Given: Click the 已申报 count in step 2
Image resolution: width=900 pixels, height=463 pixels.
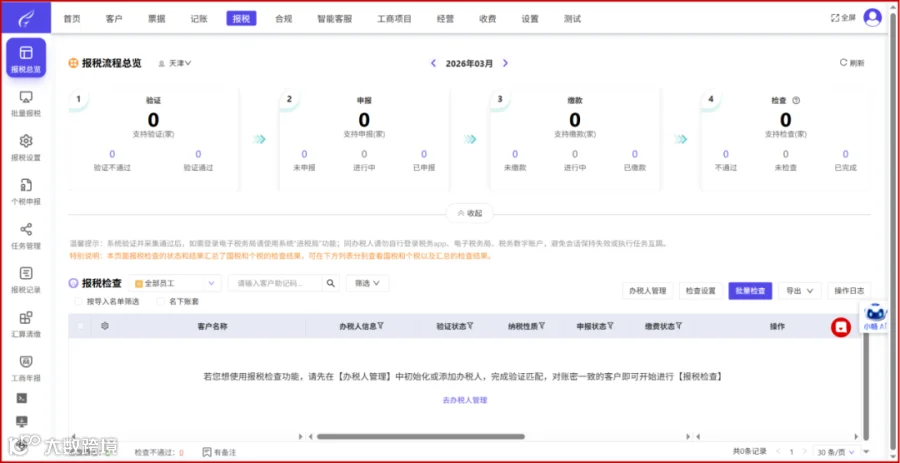Looking at the screenshot, I should coord(424,154).
